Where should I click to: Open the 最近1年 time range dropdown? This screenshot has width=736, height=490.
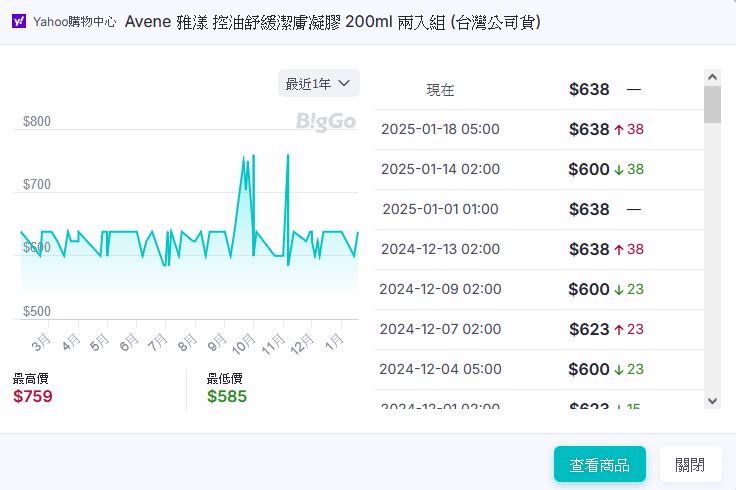(318, 83)
